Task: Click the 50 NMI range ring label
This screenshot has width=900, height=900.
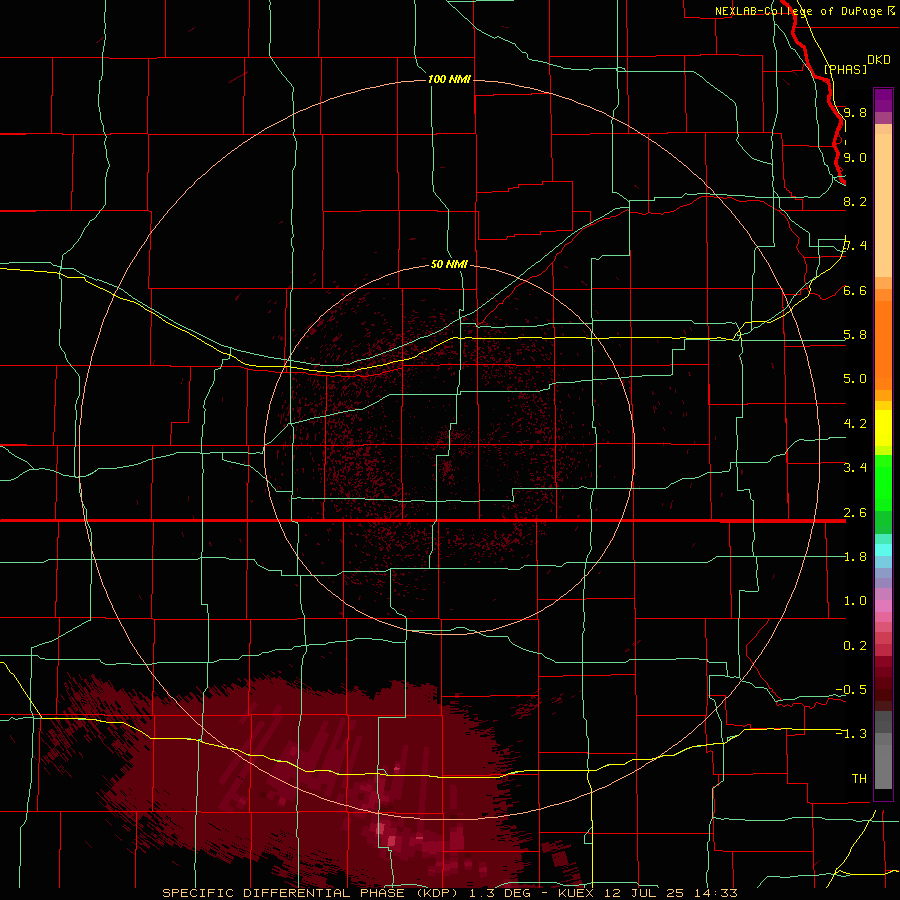Action: point(449,264)
